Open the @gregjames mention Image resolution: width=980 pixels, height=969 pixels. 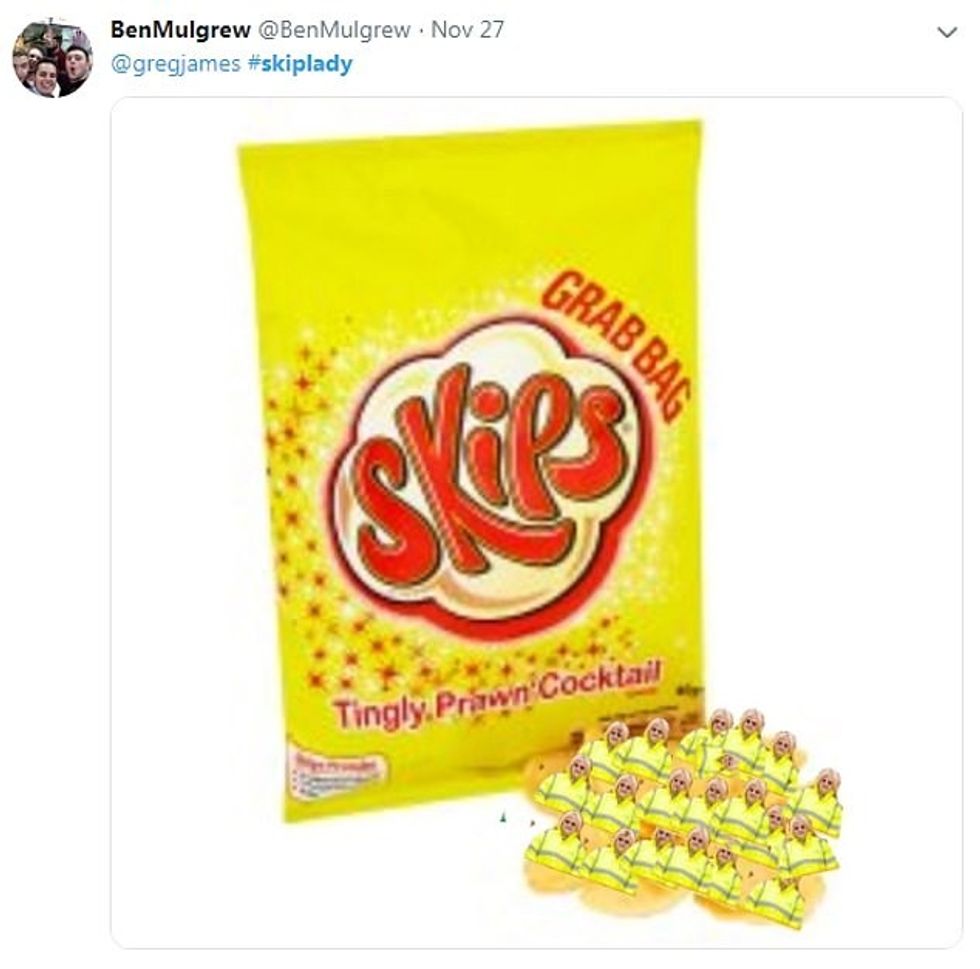pyautogui.click(x=176, y=64)
